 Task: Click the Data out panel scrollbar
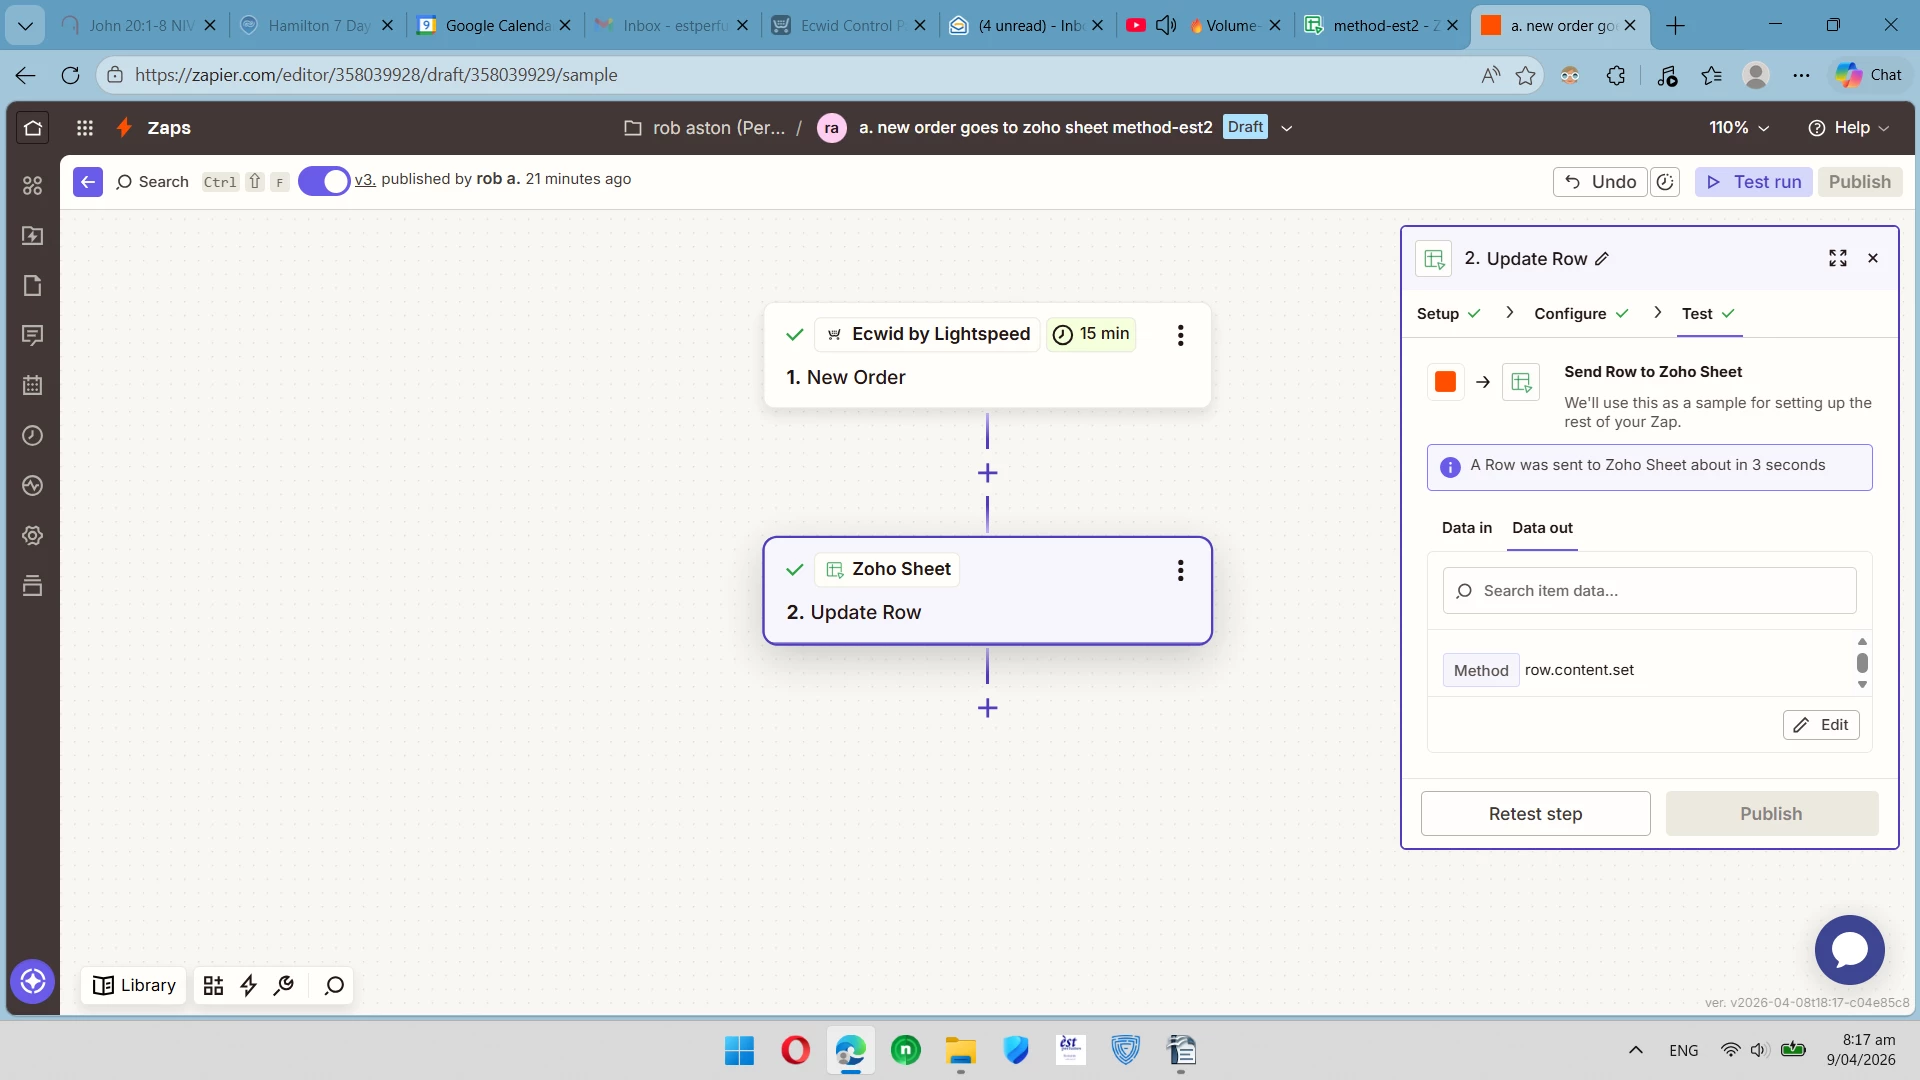point(1862,663)
